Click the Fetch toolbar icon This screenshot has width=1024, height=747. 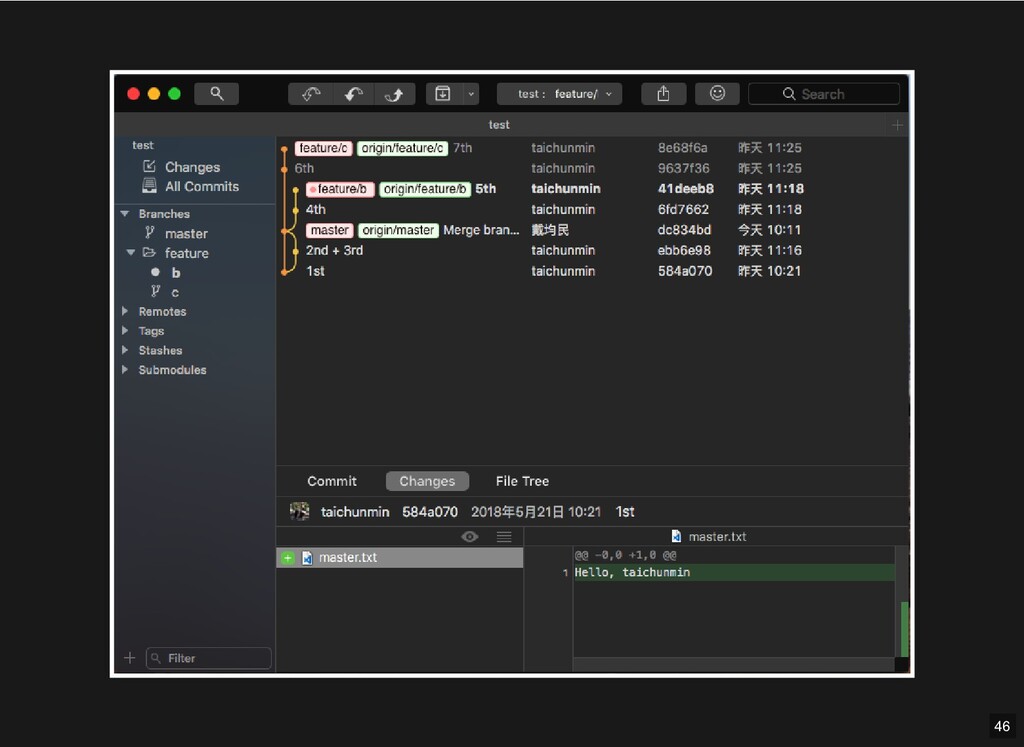[311, 94]
